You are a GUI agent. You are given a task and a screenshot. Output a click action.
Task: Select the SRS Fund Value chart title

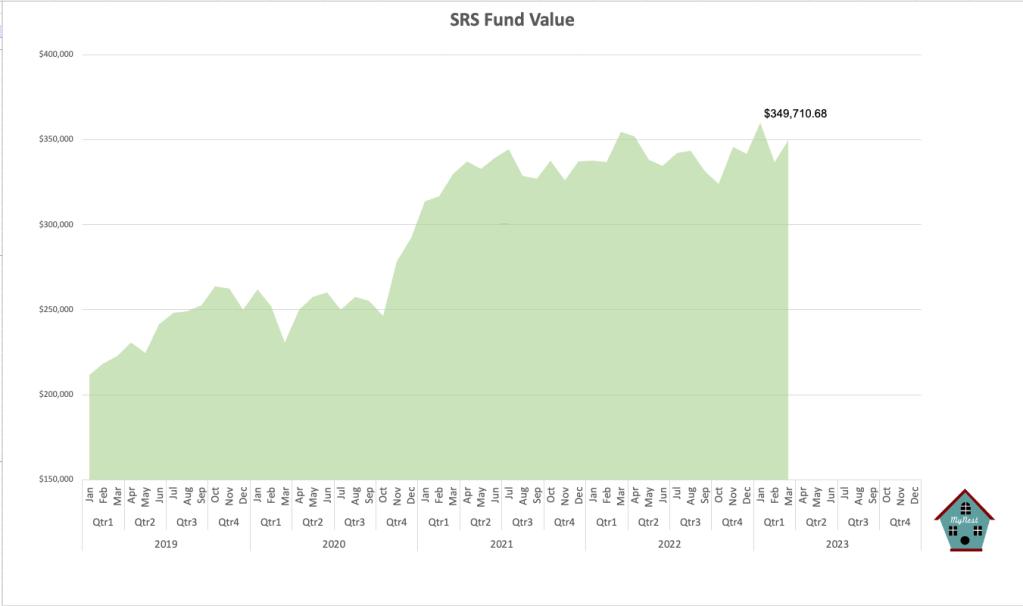point(511,20)
